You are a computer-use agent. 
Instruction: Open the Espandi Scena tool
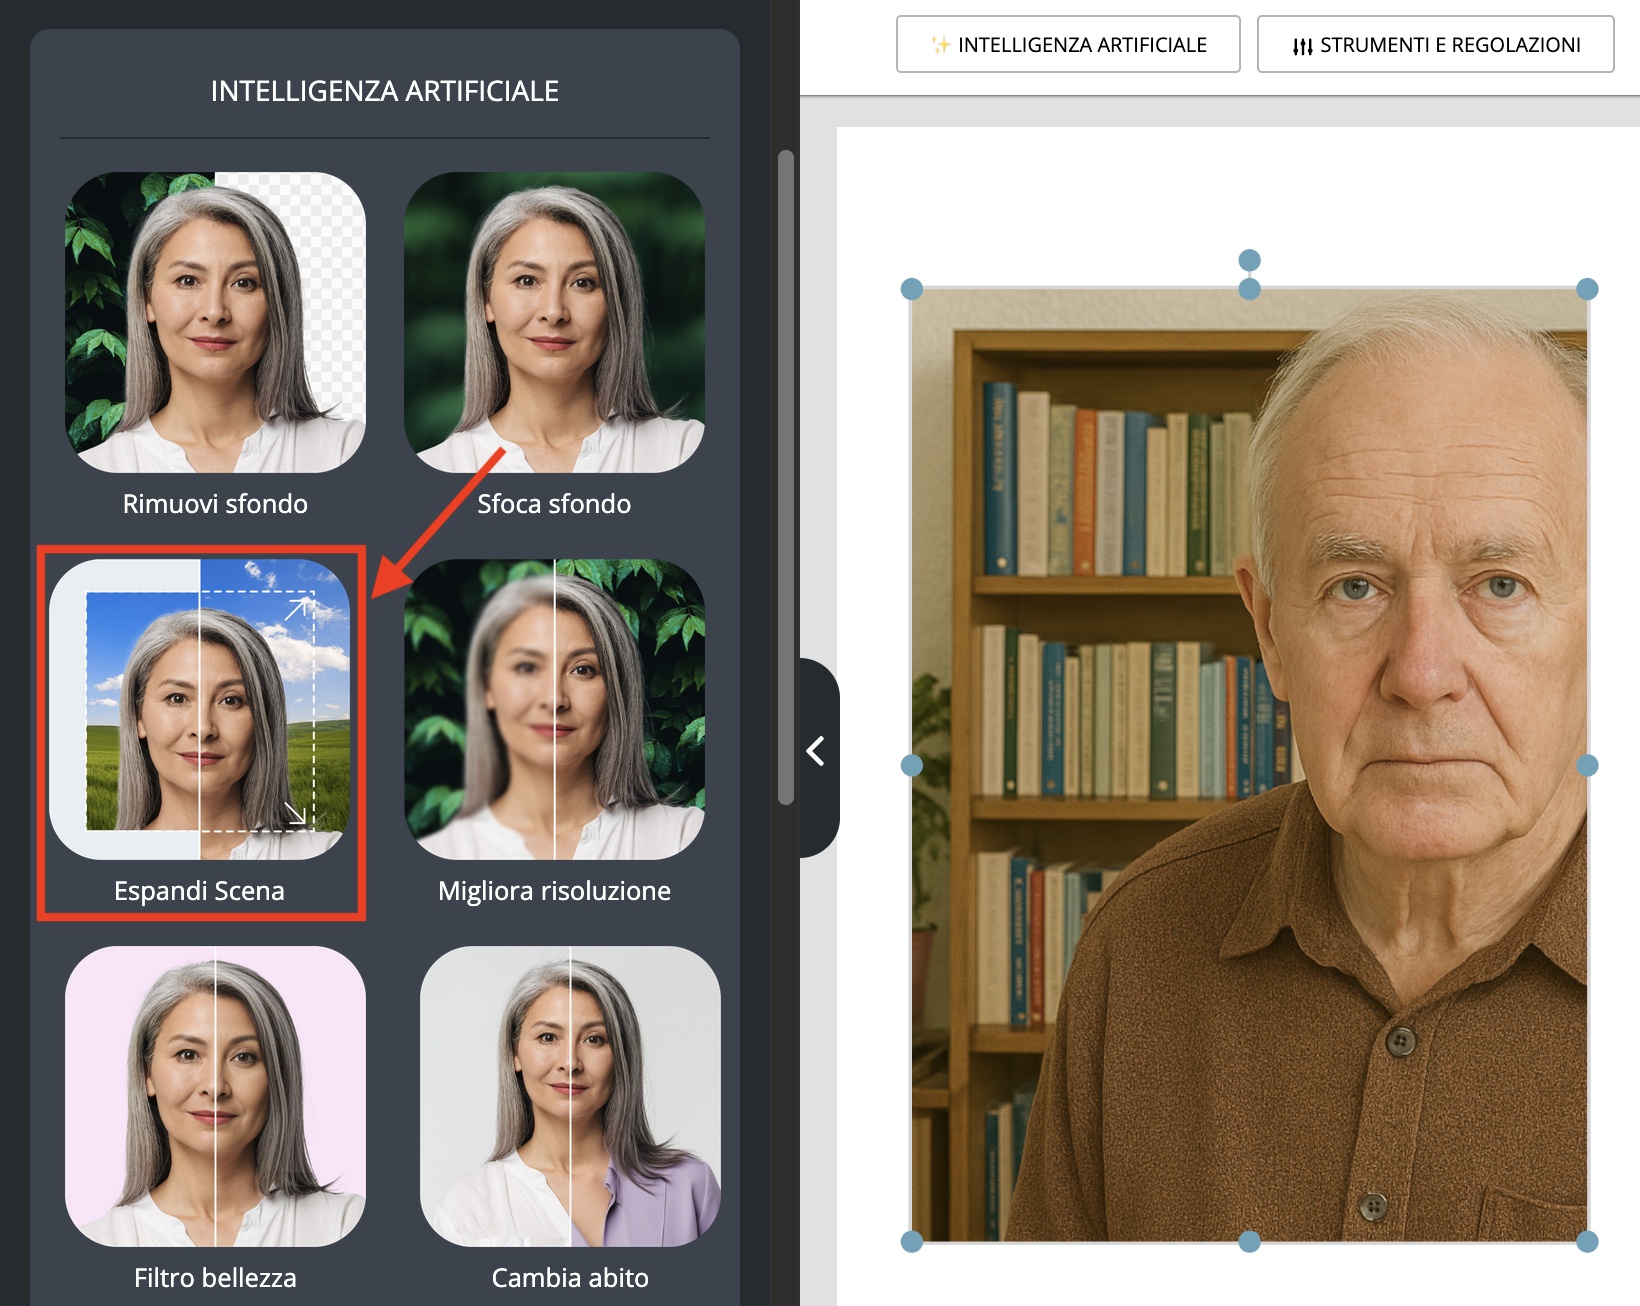200,709
